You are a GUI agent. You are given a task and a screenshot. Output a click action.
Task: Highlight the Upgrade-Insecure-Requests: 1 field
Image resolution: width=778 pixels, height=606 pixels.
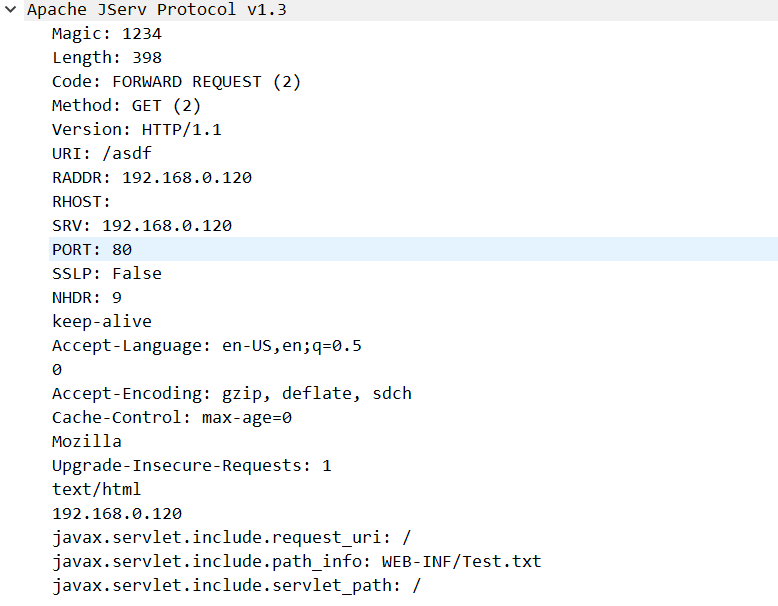tap(191, 466)
